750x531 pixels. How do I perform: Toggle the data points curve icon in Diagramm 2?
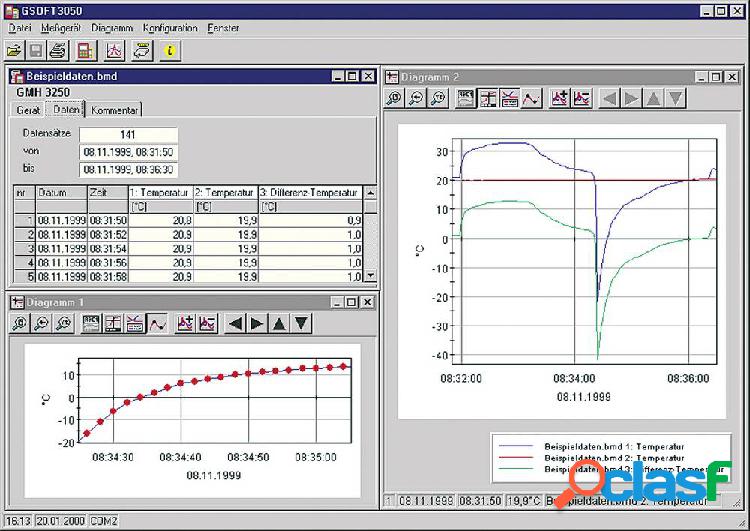tap(531, 98)
